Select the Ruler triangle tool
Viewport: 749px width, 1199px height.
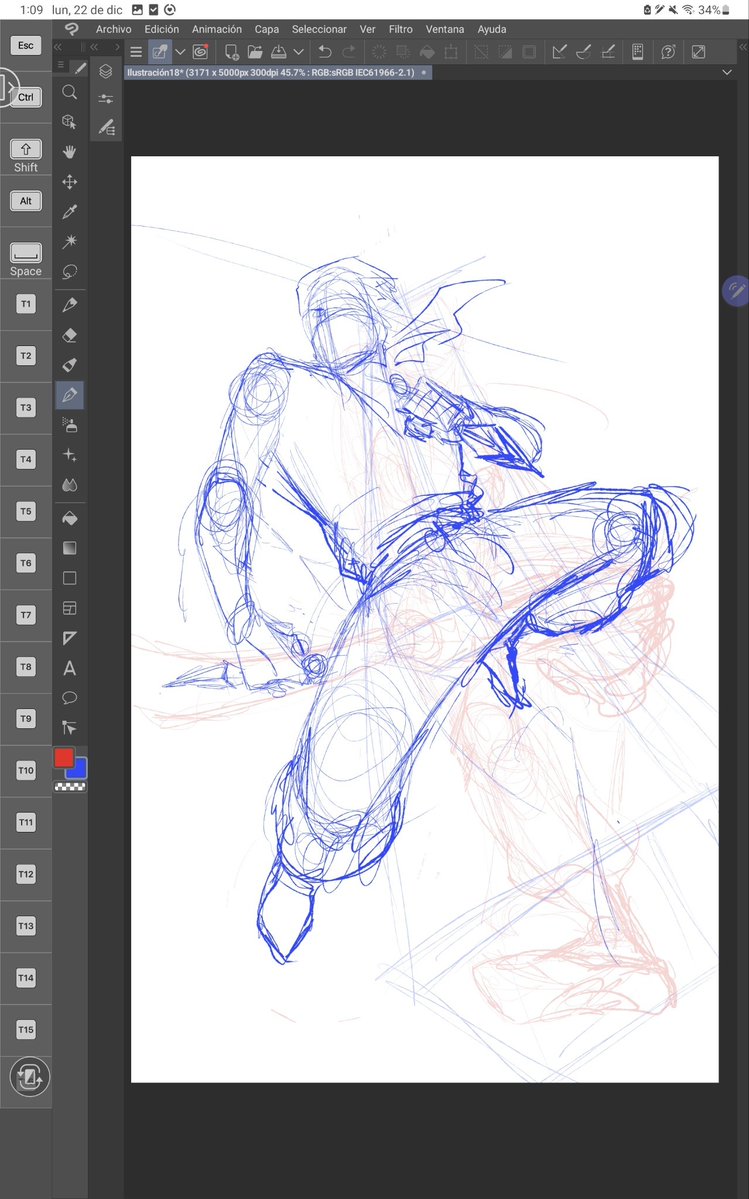(x=70, y=638)
